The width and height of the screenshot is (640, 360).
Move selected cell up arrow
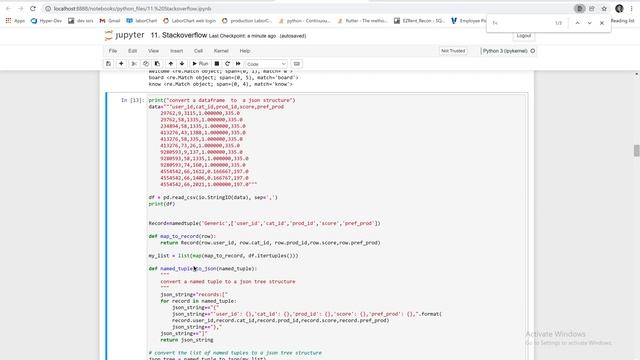pos(171,64)
